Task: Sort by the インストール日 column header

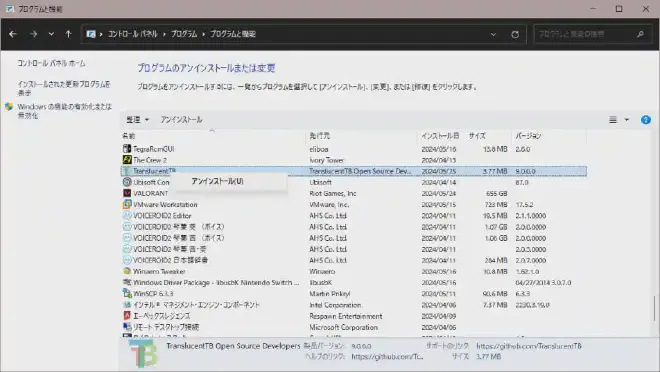Action: pos(440,136)
